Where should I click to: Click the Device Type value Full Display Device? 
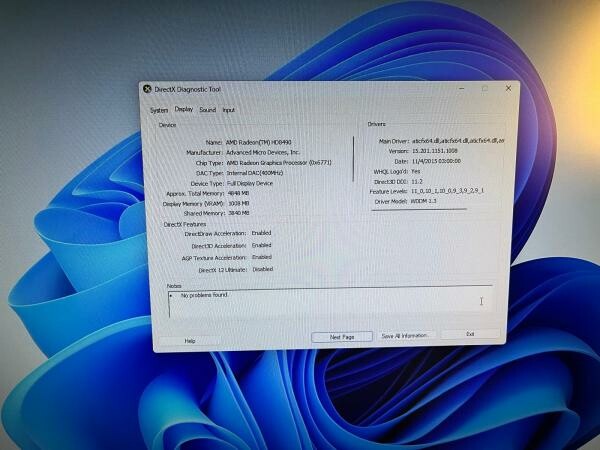[250, 183]
